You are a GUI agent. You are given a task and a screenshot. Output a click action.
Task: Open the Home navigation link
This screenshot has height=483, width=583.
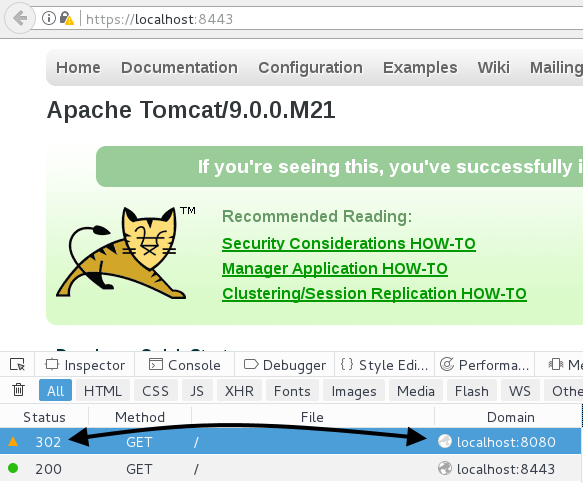click(78, 68)
